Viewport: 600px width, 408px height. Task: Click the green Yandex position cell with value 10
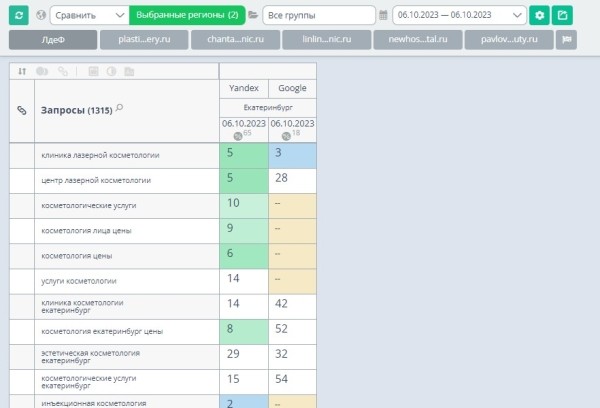243,205
